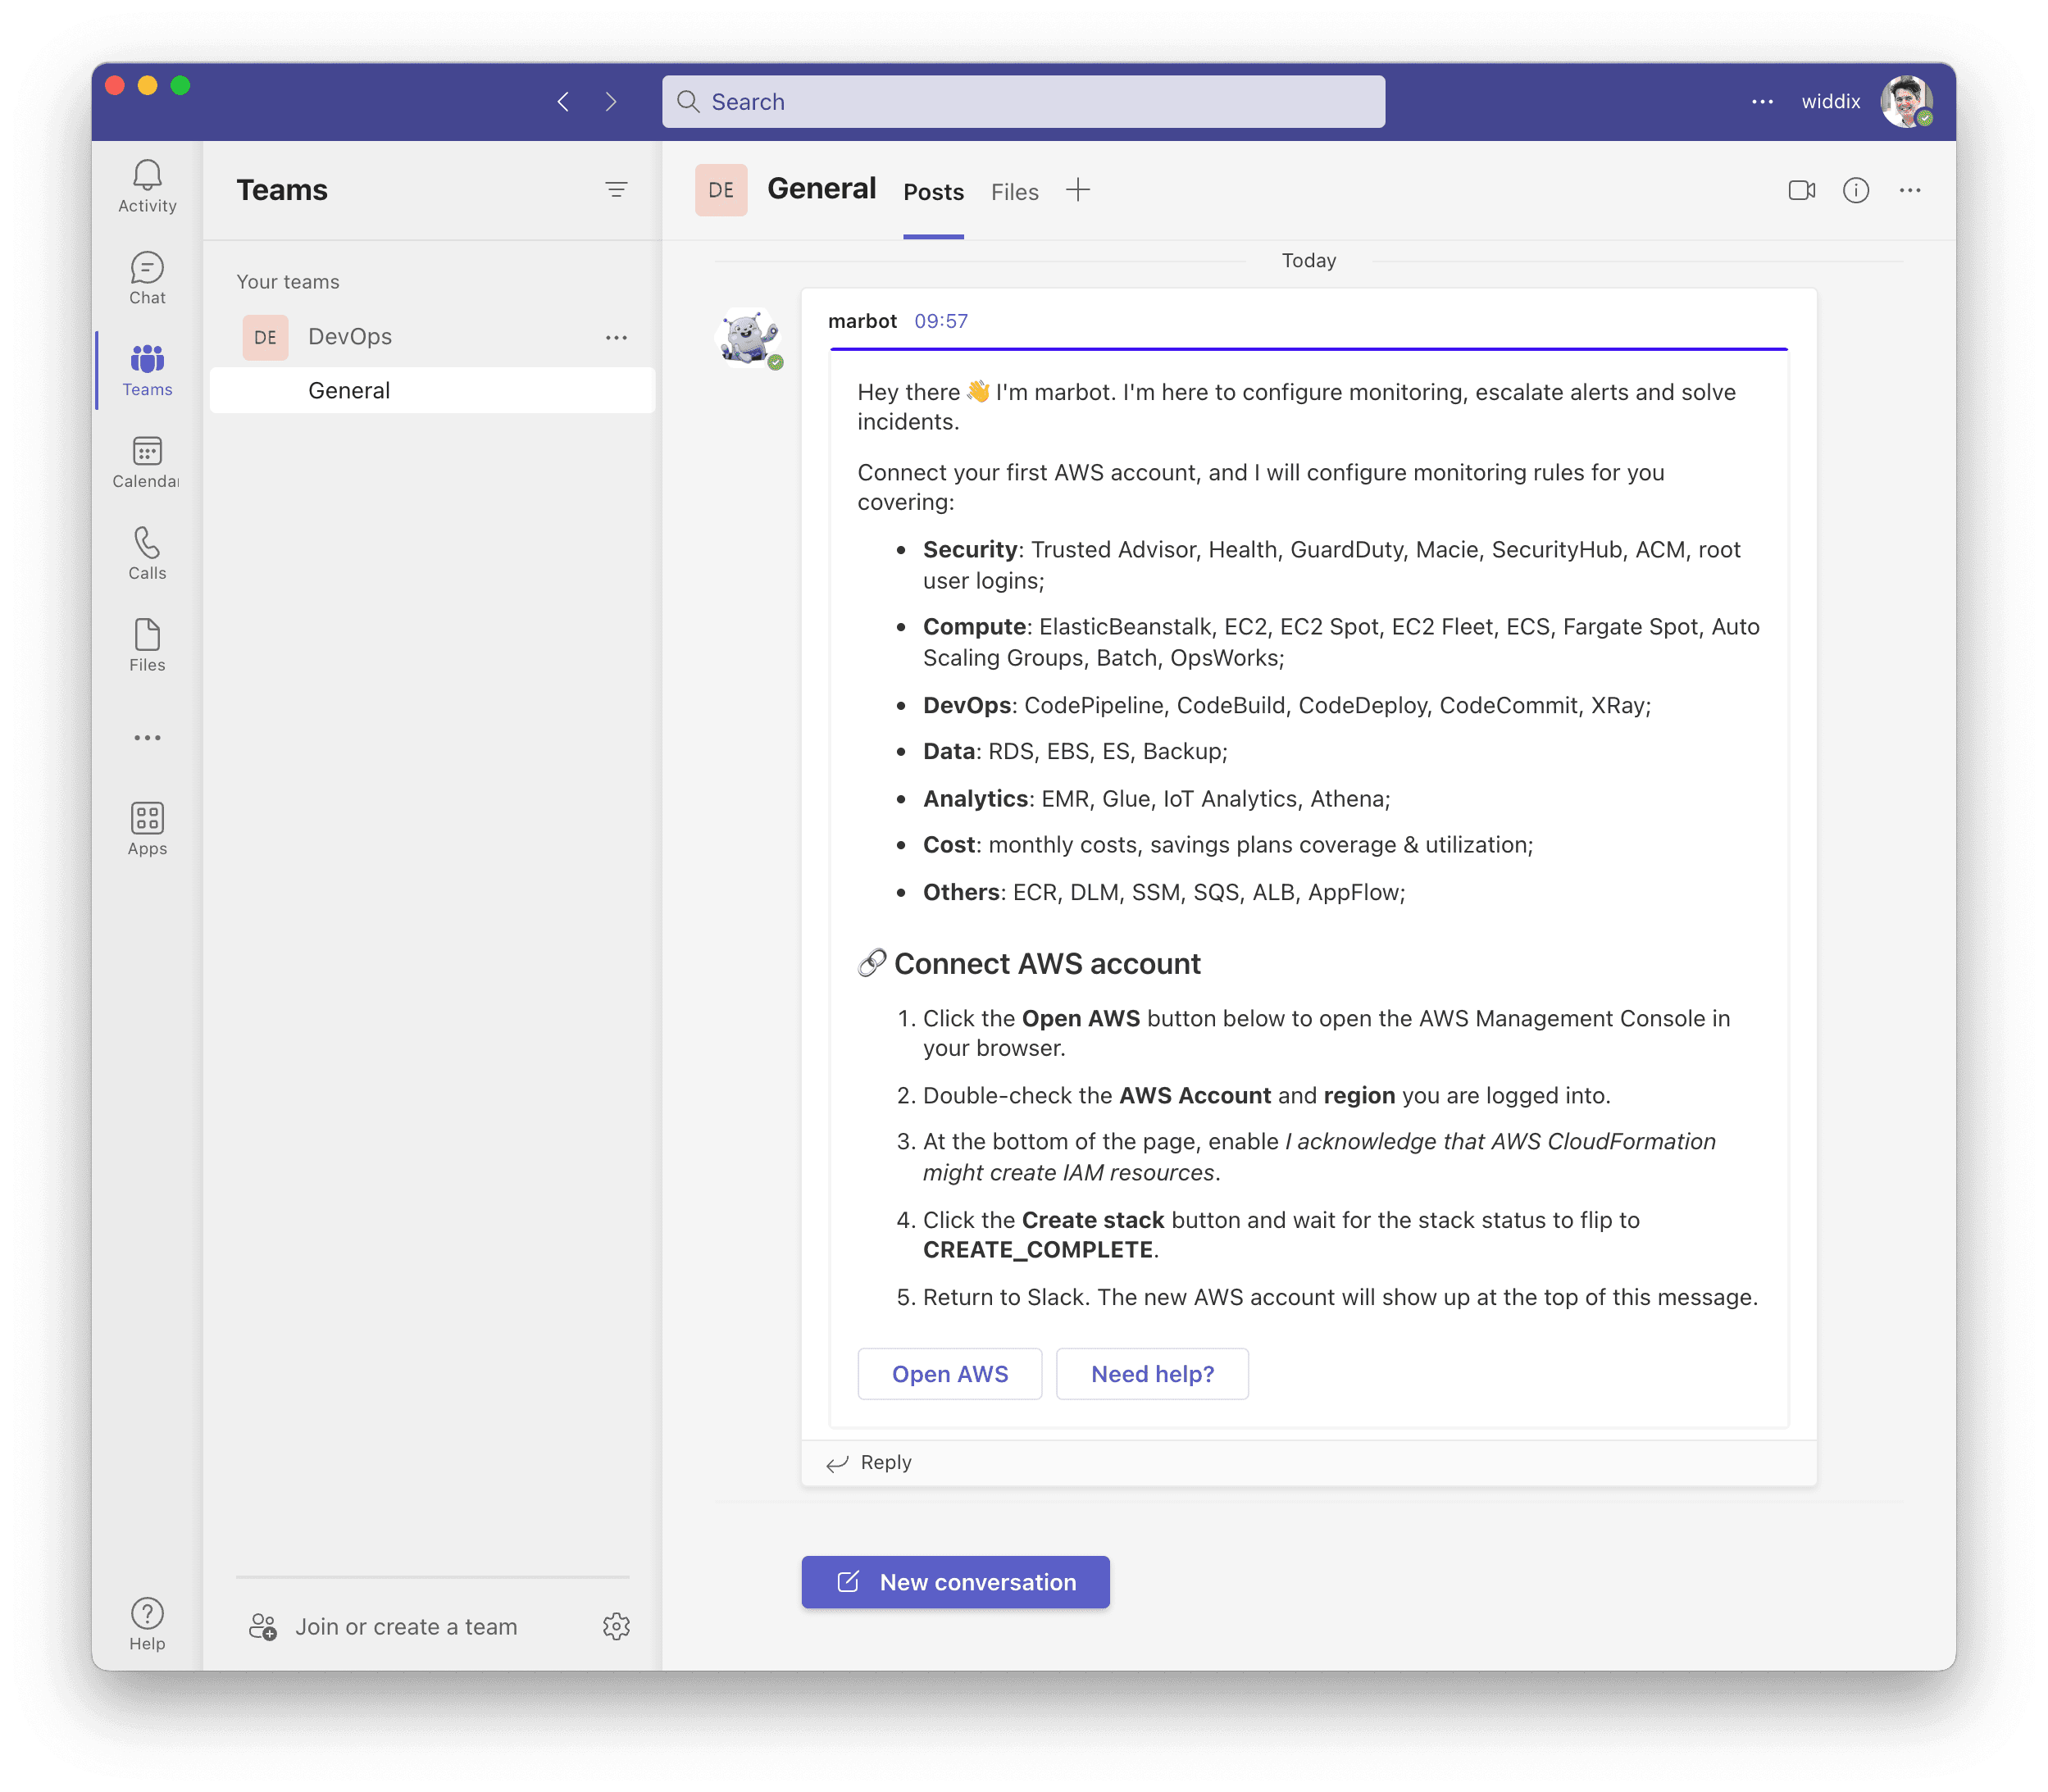Click the marbot sender name

862,321
